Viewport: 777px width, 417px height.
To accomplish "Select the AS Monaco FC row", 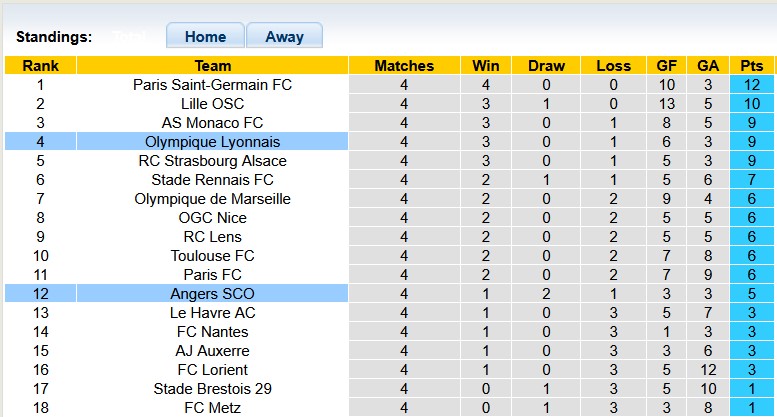I will 212,123.
